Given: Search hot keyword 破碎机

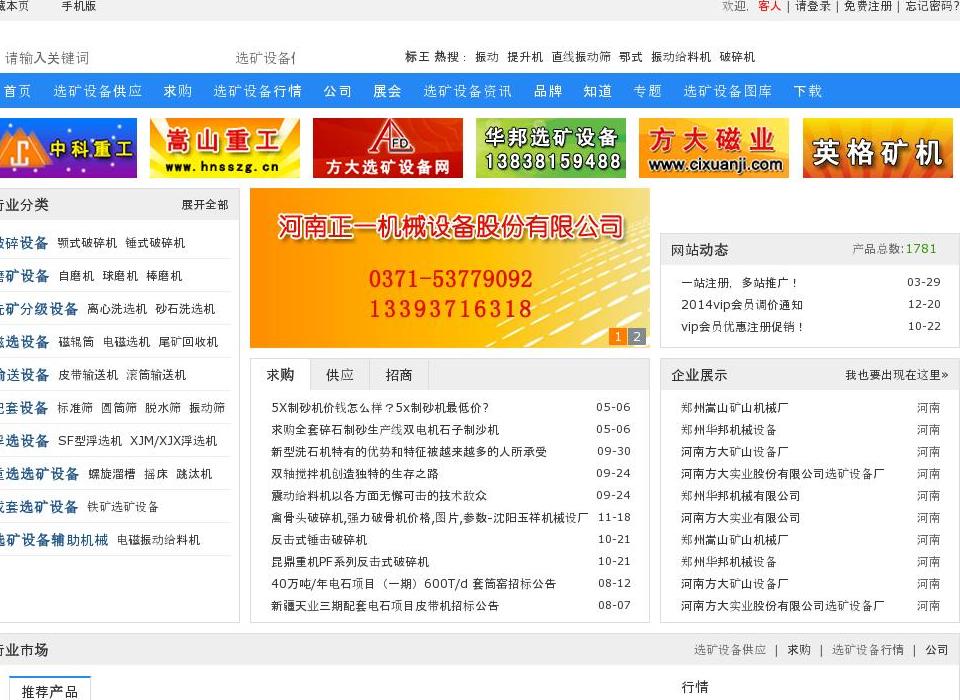Looking at the screenshot, I should click(x=737, y=57).
